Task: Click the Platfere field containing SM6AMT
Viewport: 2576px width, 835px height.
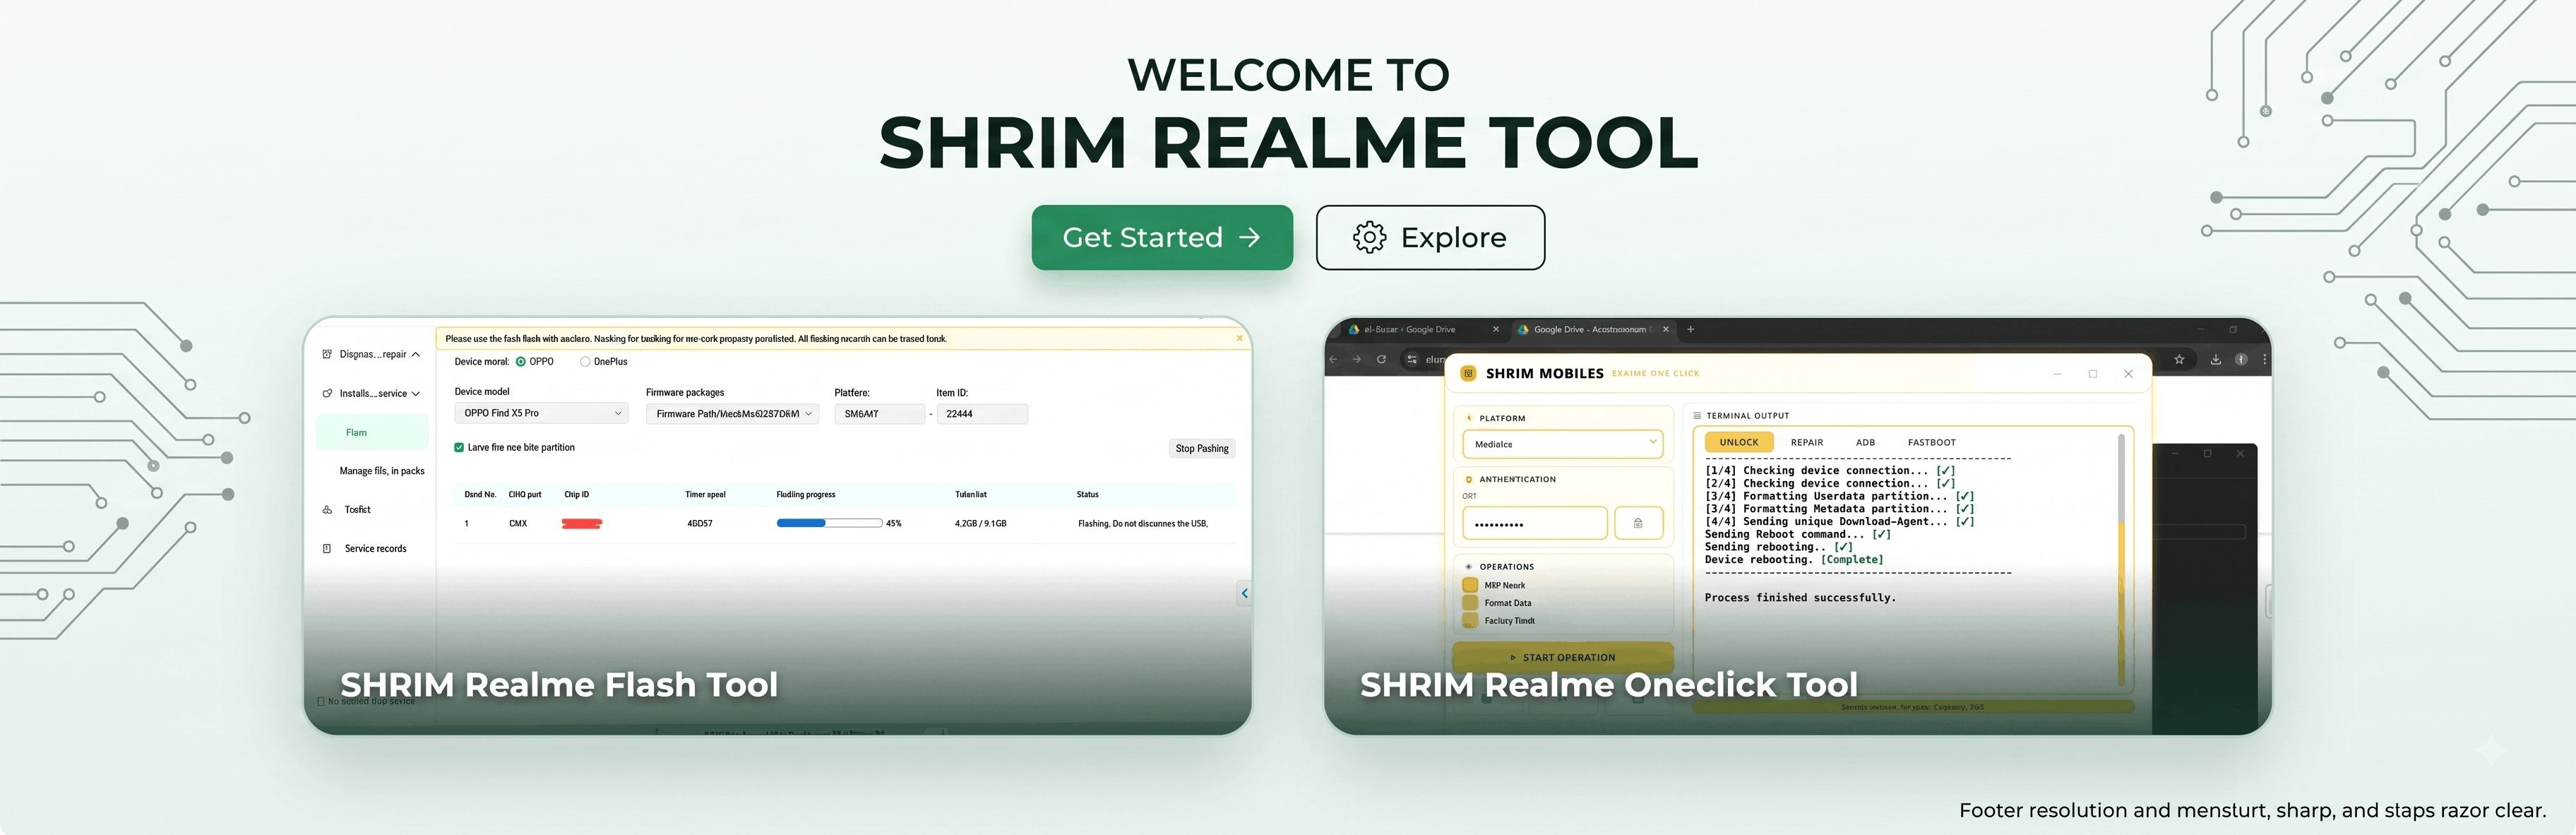Action: click(880, 413)
